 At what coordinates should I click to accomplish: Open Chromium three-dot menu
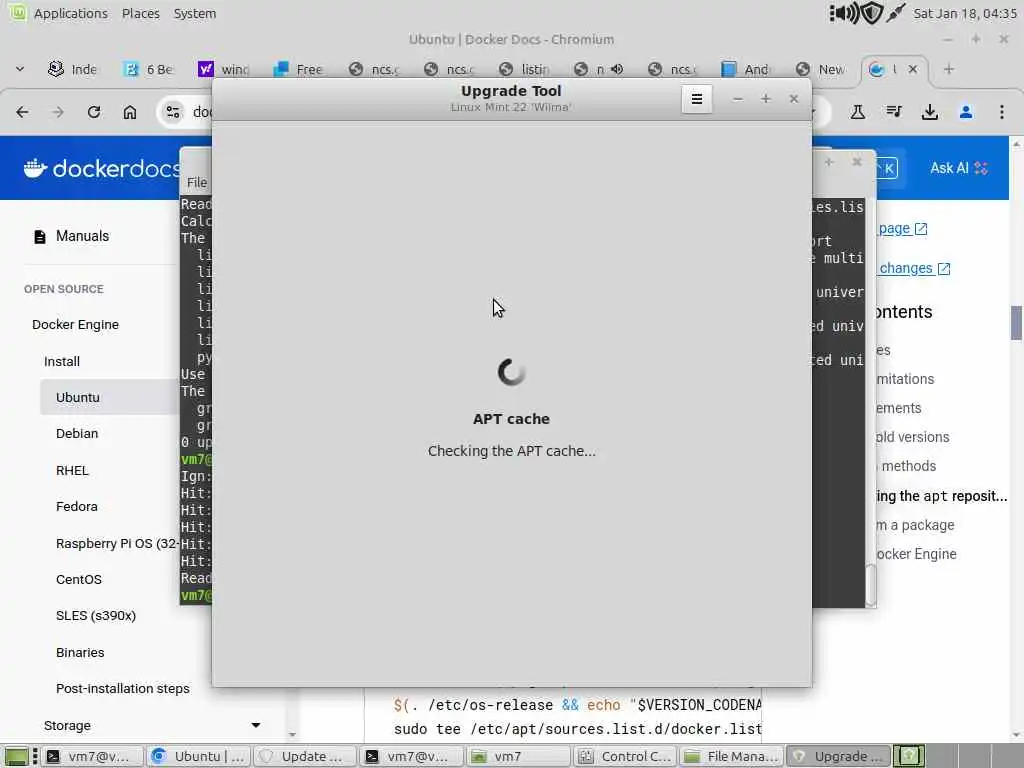pos(1002,112)
